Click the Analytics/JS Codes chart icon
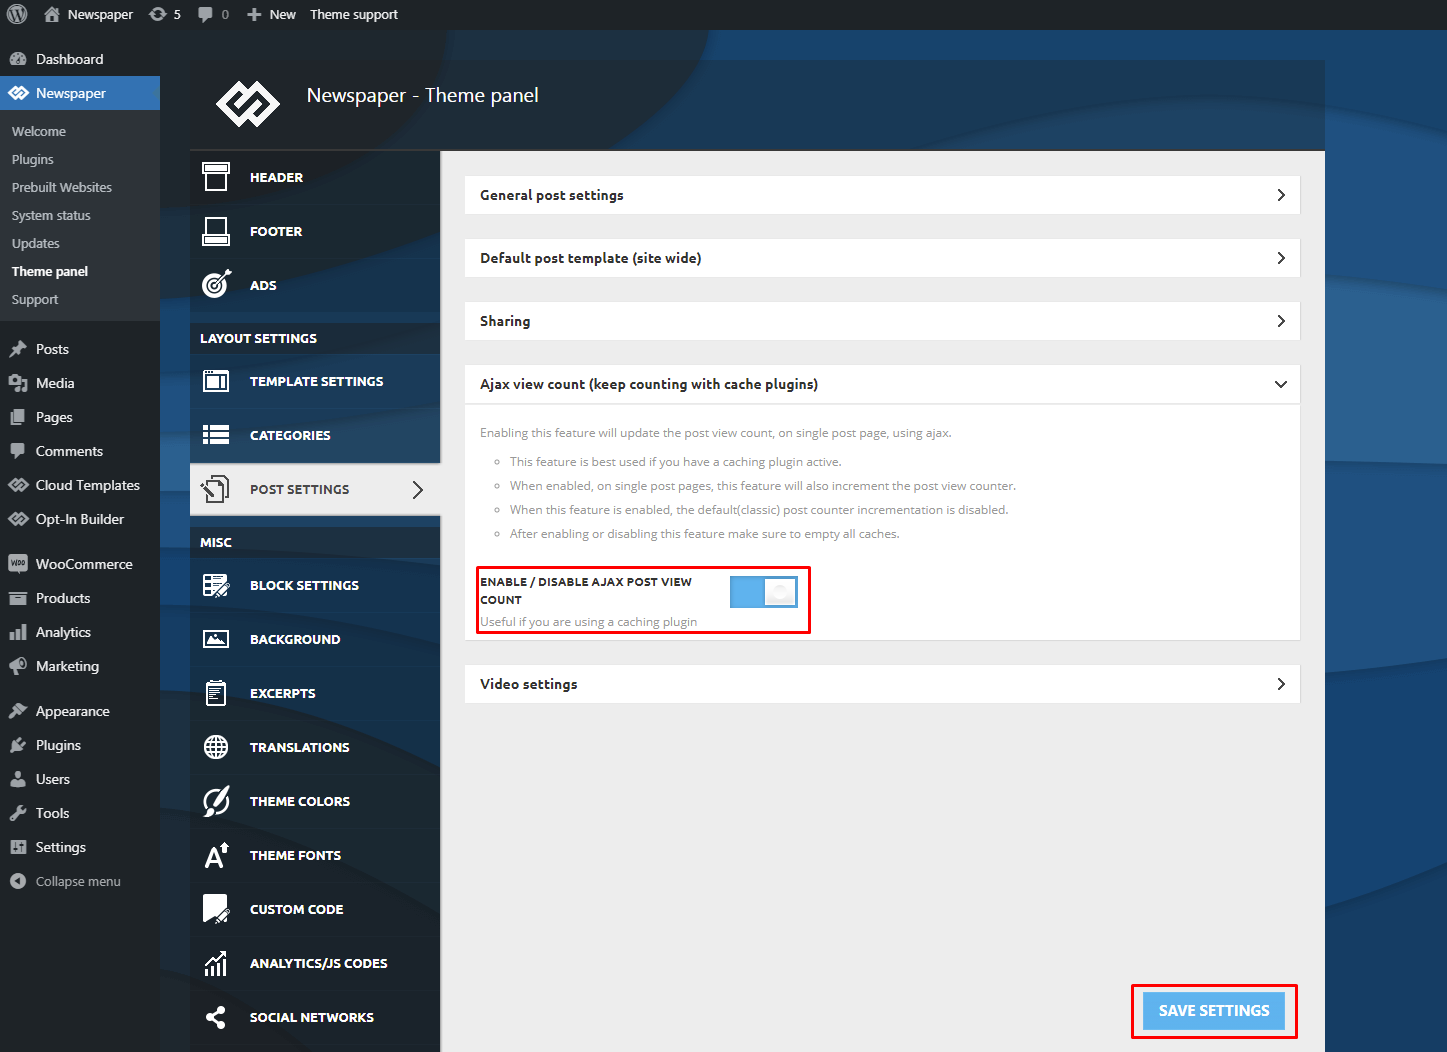The width and height of the screenshot is (1447, 1052). coord(216,963)
